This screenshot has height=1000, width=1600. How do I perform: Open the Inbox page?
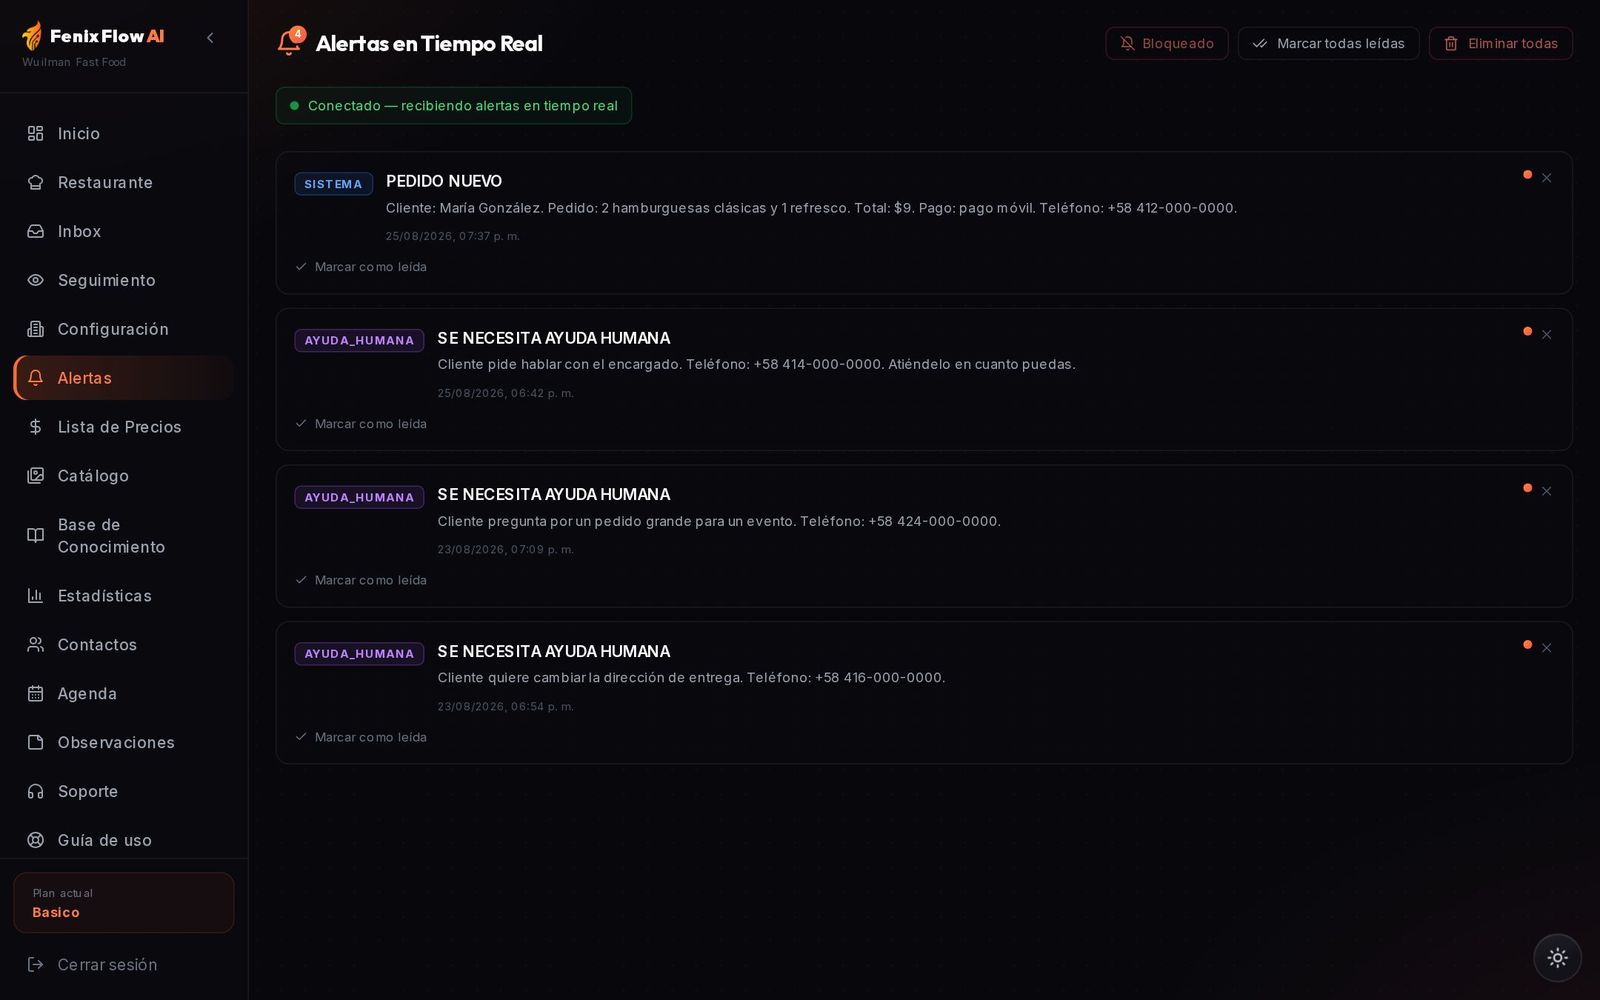(124, 231)
